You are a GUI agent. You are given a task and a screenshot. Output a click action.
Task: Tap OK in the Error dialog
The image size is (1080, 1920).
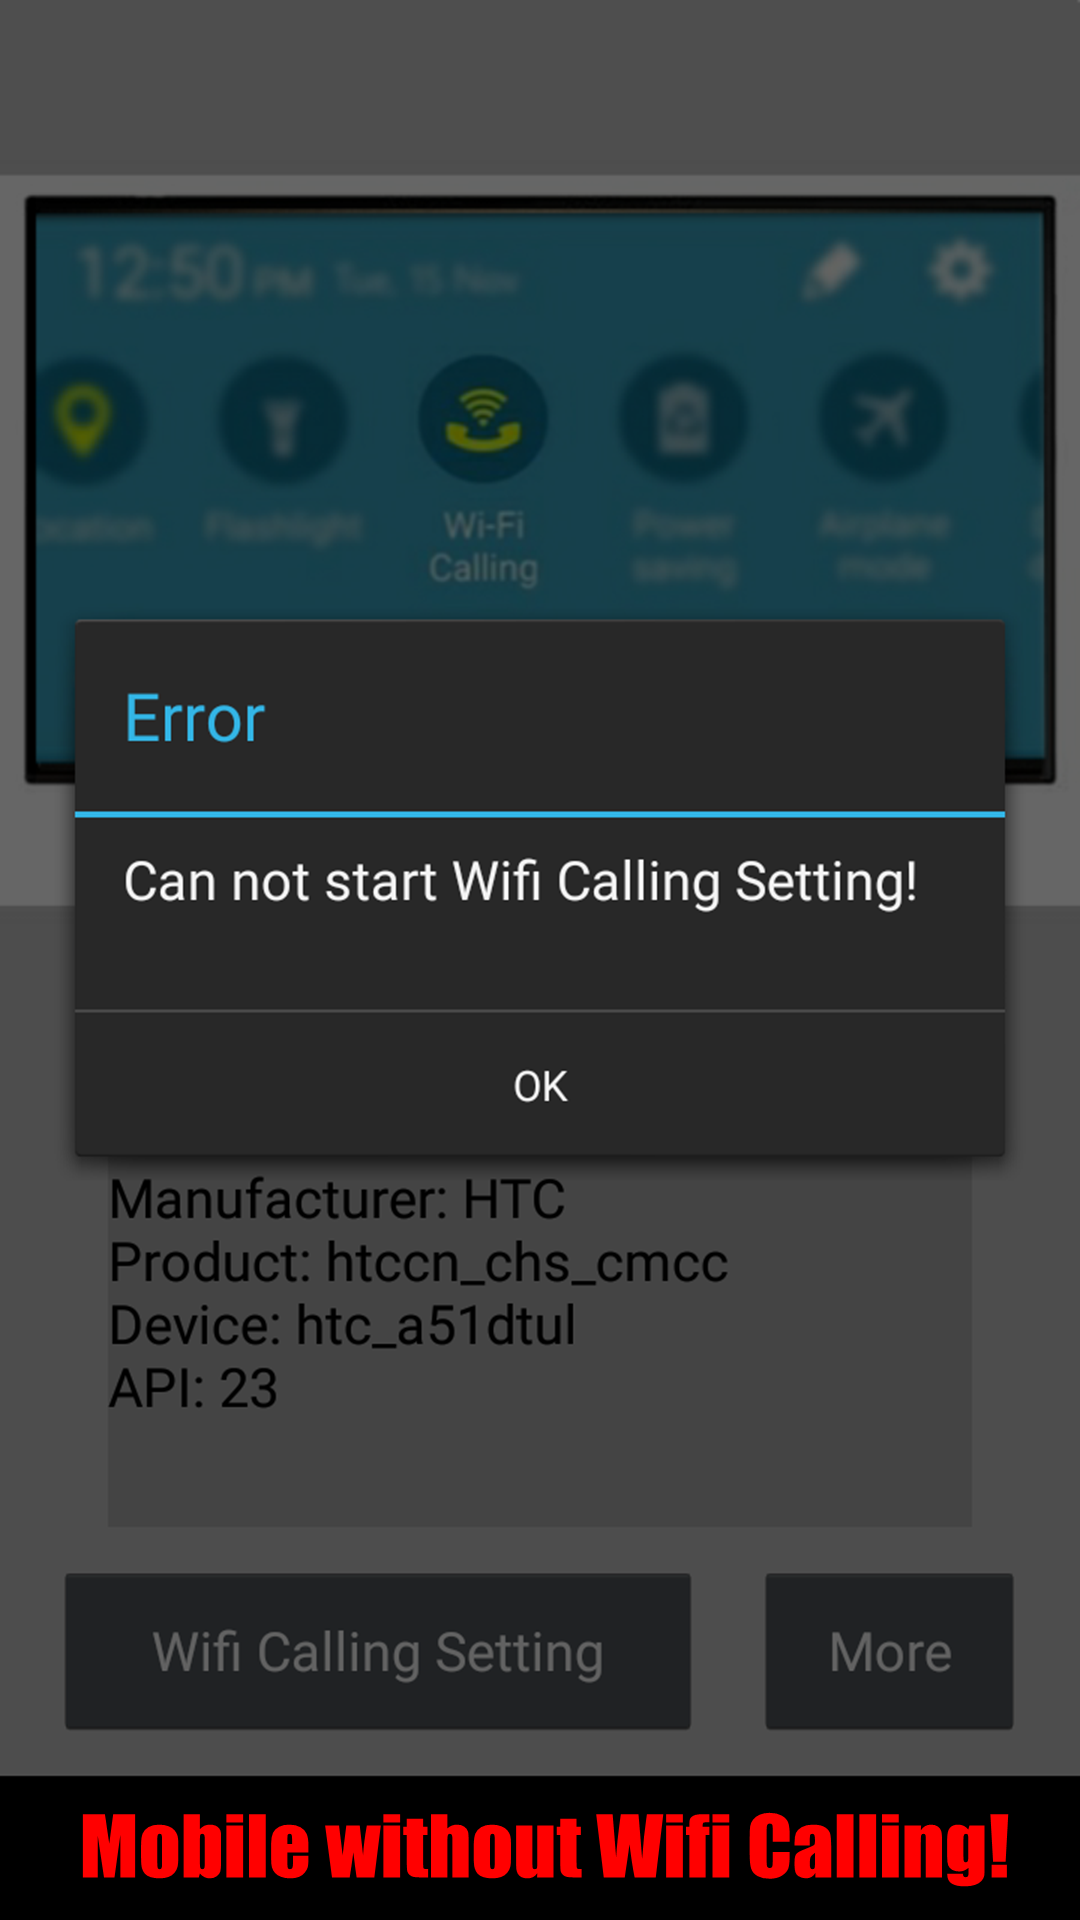540,1085
